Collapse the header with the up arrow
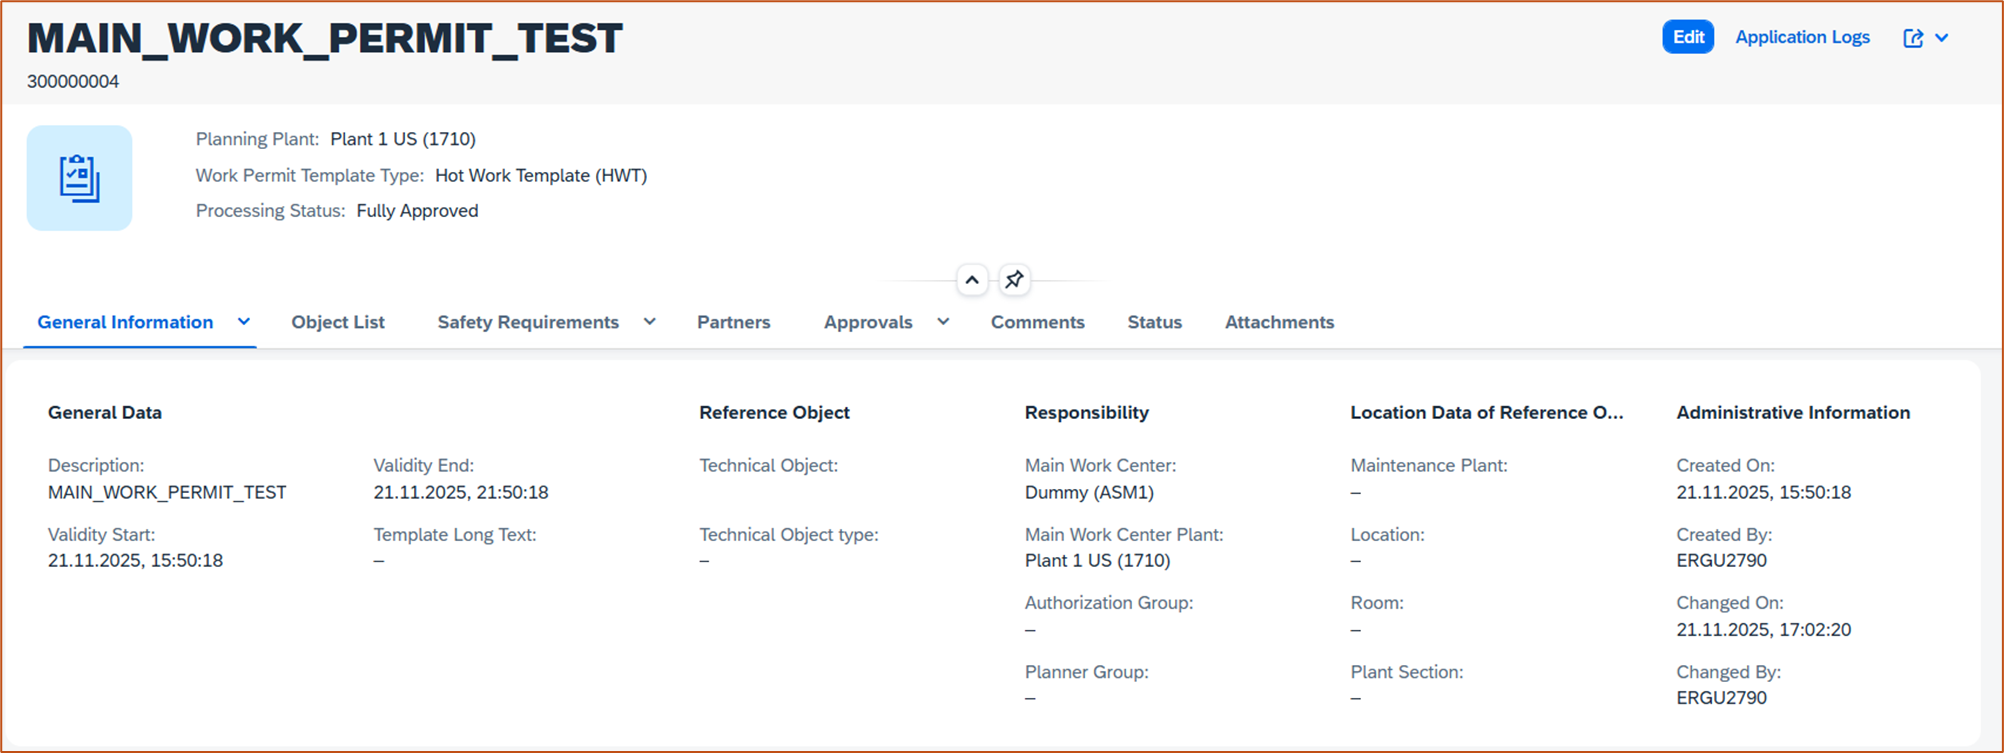2004x753 pixels. pos(972,280)
